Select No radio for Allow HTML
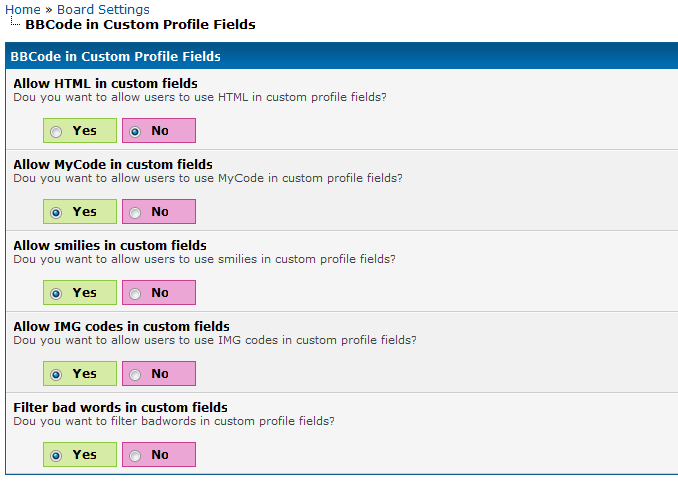Viewport: 678px width, 481px height. 135,131
